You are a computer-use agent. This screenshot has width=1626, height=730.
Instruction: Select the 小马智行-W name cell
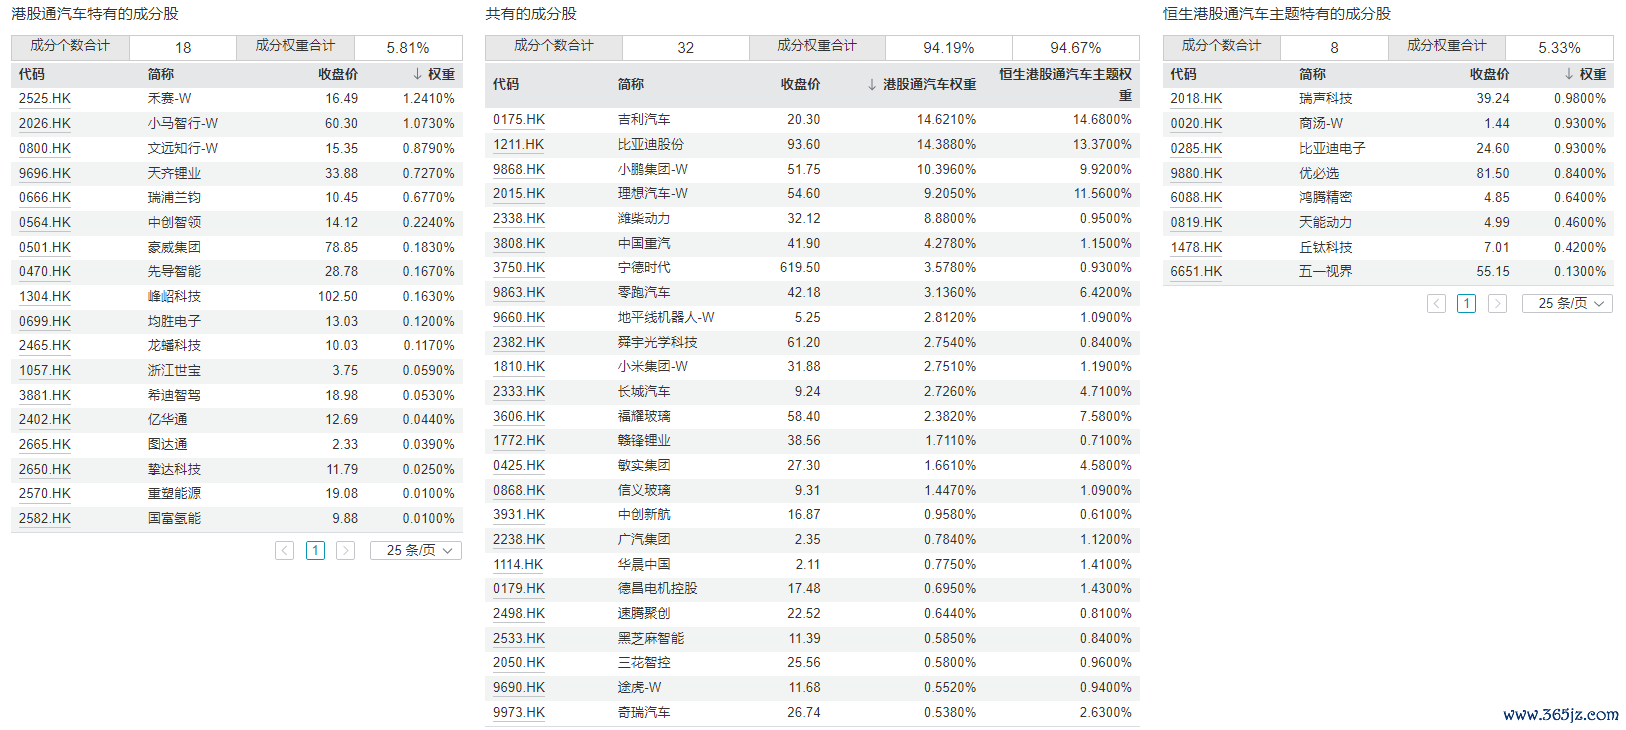pyautogui.click(x=183, y=124)
